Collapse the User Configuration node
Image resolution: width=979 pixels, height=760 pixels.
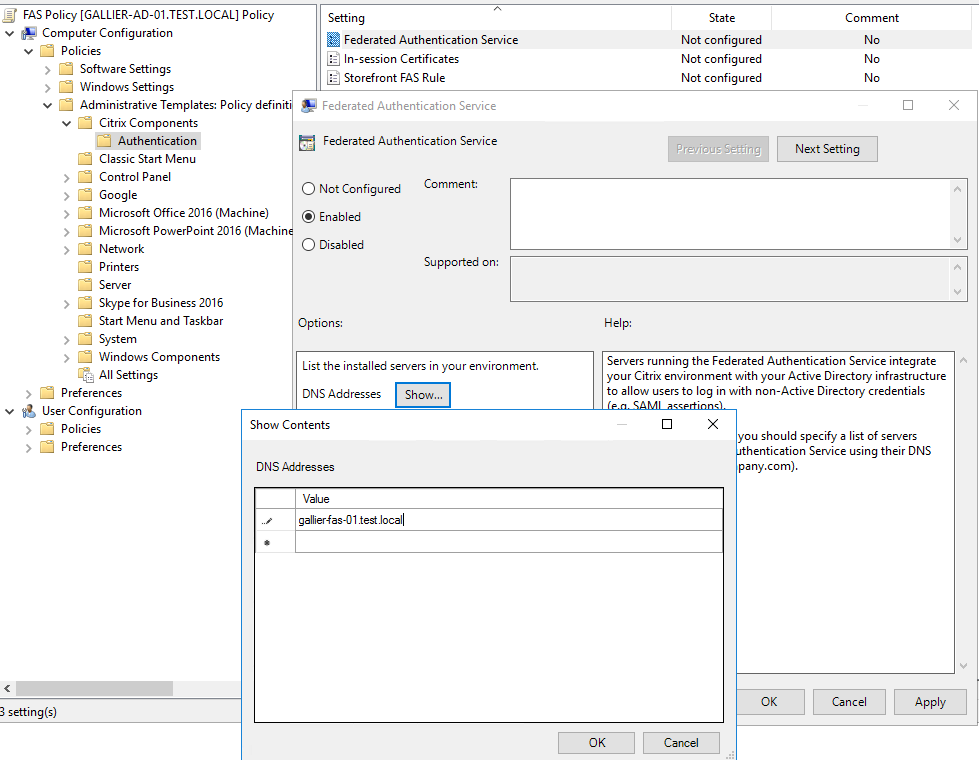[9, 411]
